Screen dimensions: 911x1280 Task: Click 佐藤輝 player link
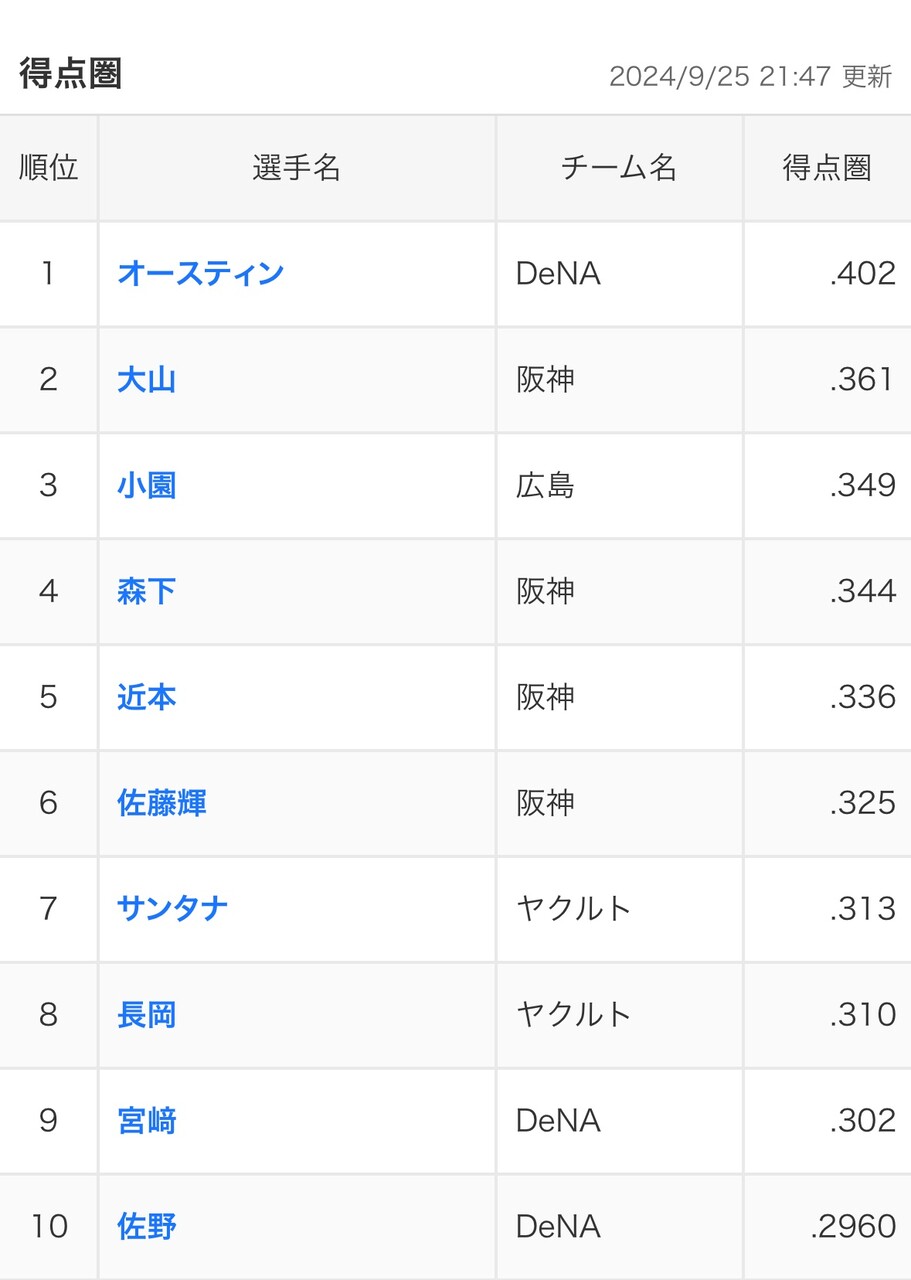(162, 803)
